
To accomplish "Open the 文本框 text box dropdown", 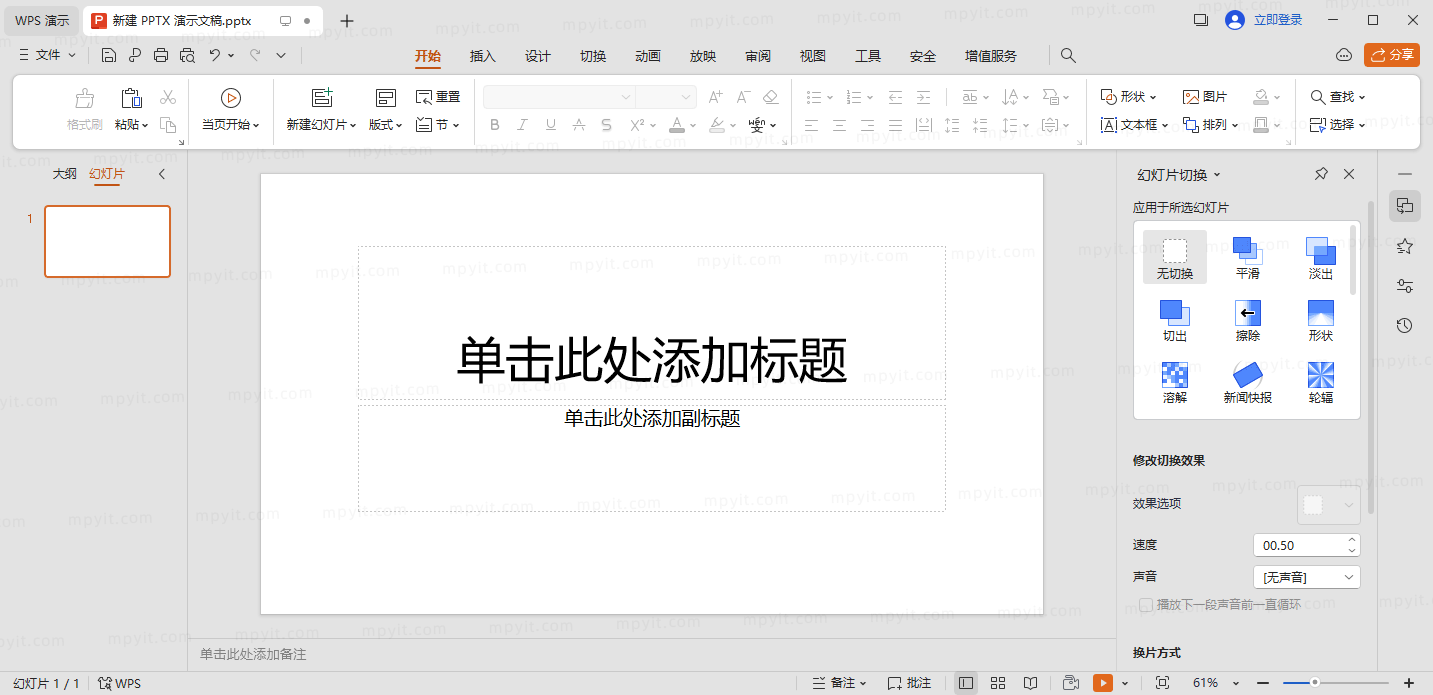I will (x=1134, y=125).
